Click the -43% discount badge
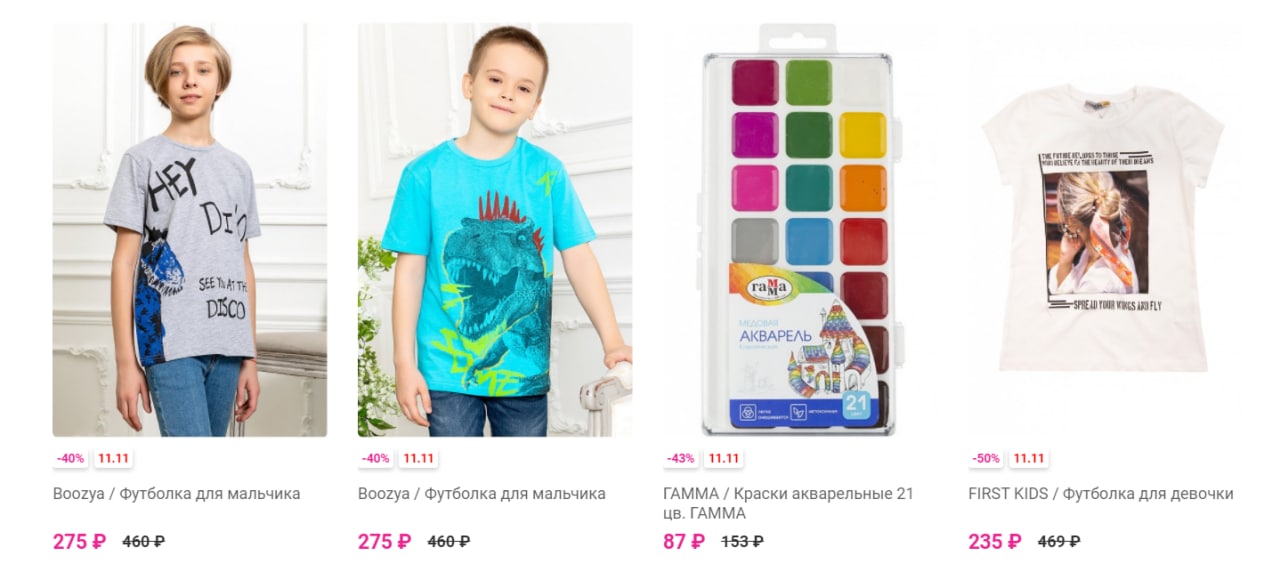Image resolution: width=1280 pixels, height=588 pixels. coord(681,459)
